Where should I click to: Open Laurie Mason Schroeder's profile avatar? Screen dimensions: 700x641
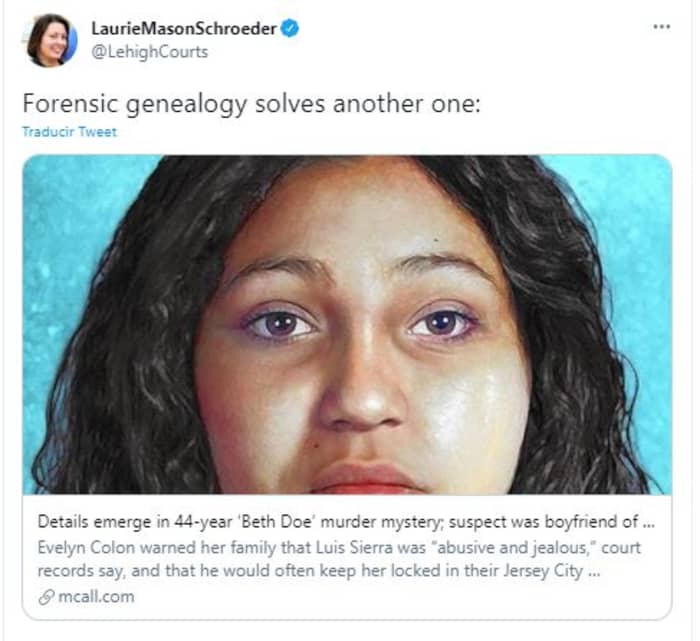tap(52, 41)
